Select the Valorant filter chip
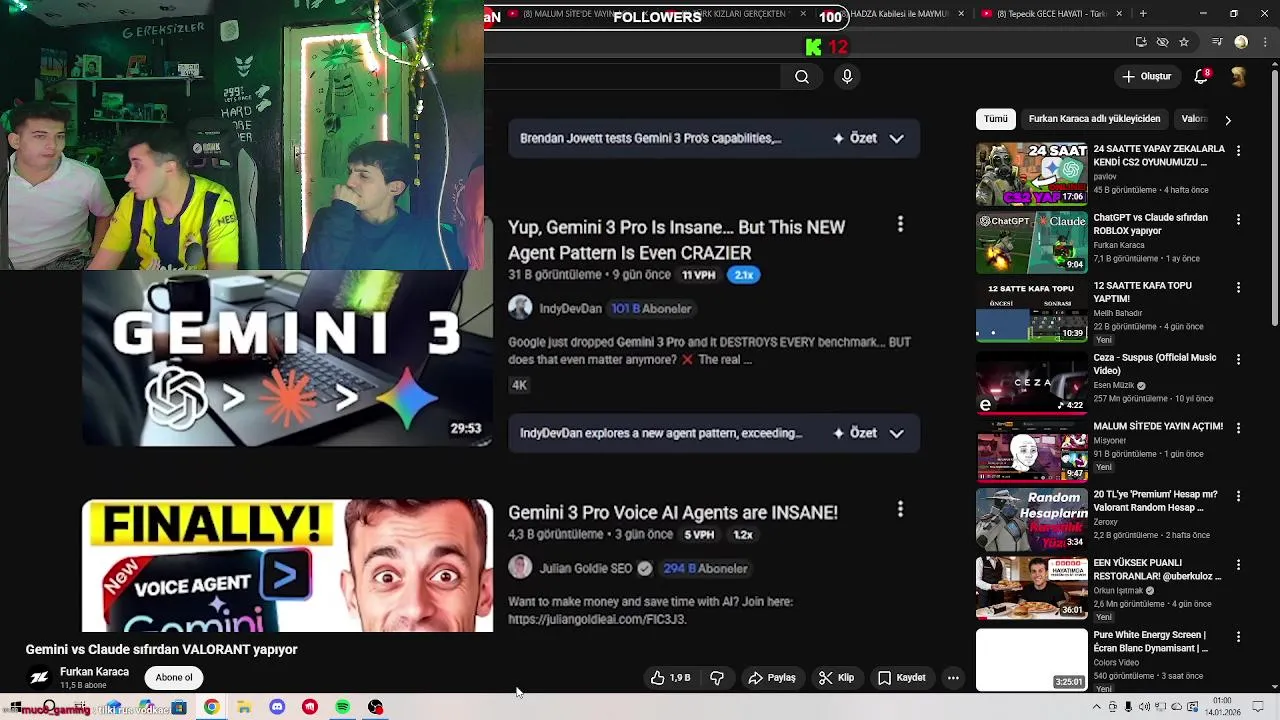1280x720 pixels. (1194, 119)
